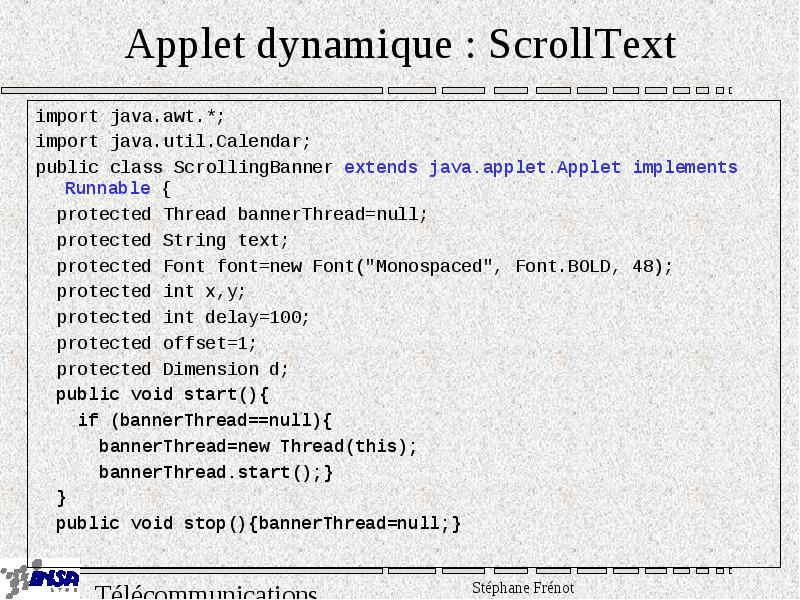Click the "Télécommunications" footer text
The height and width of the screenshot is (600, 800).
click(x=206, y=592)
